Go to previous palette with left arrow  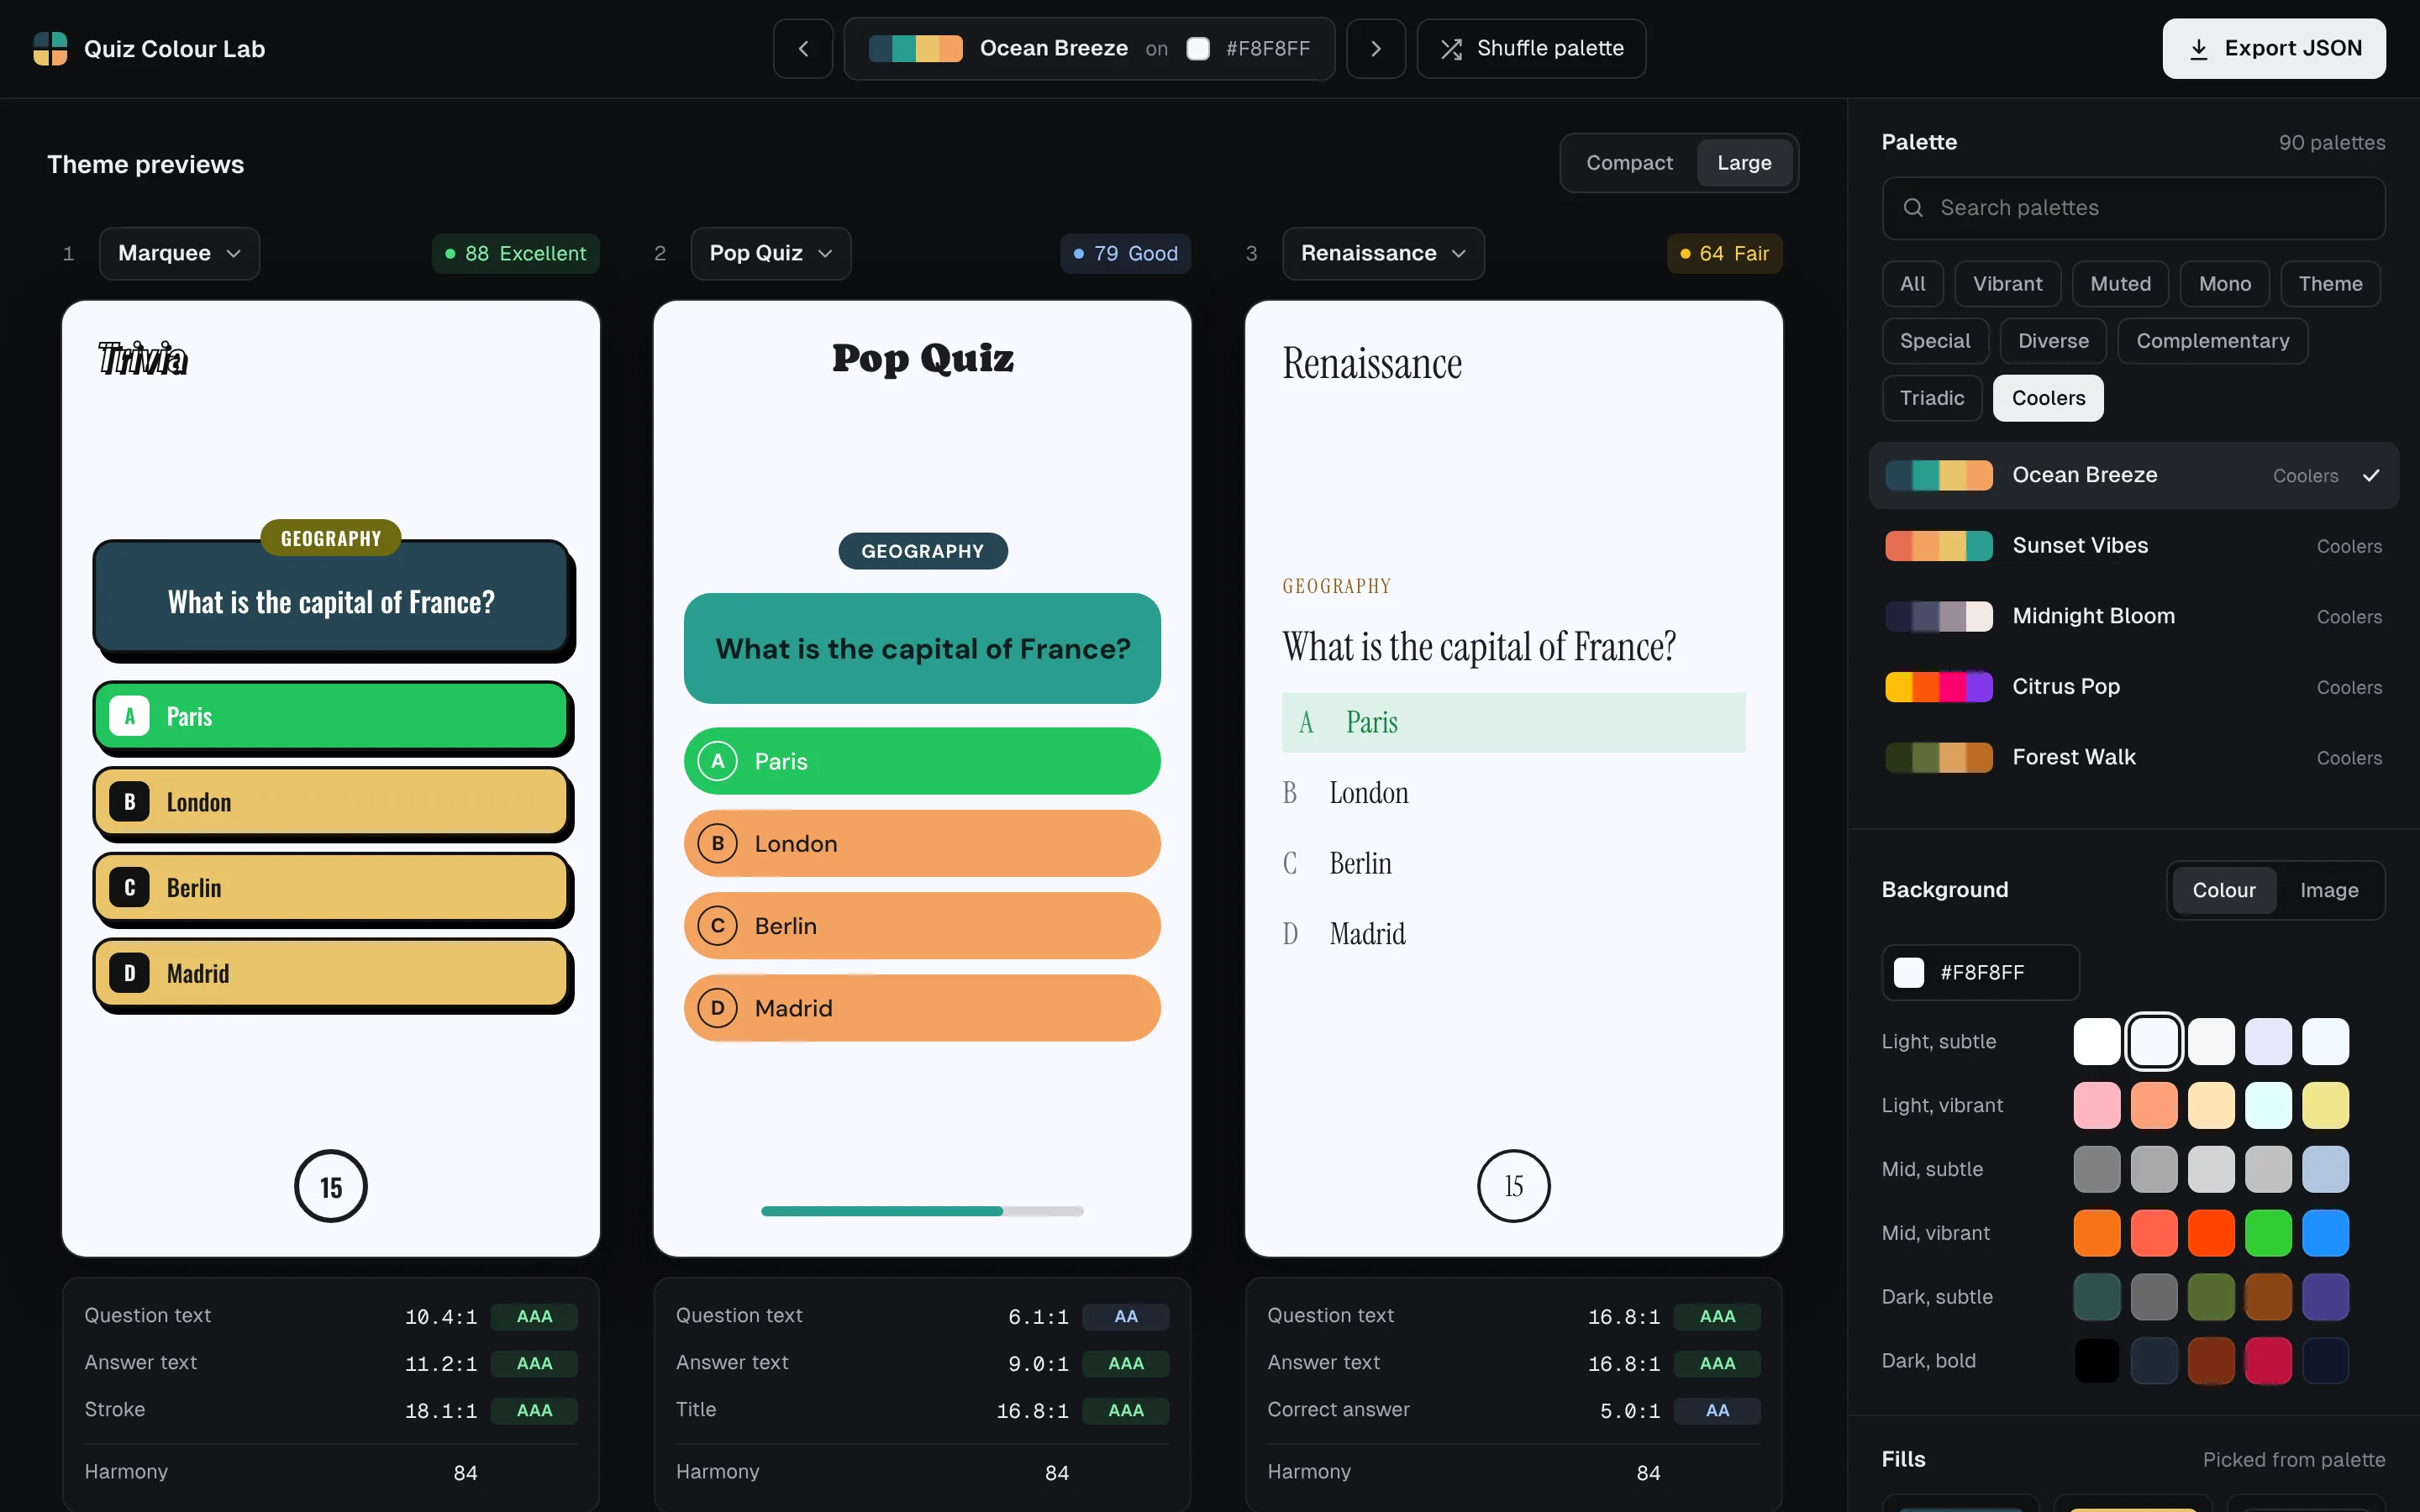pyautogui.click(x=803, y=48)
